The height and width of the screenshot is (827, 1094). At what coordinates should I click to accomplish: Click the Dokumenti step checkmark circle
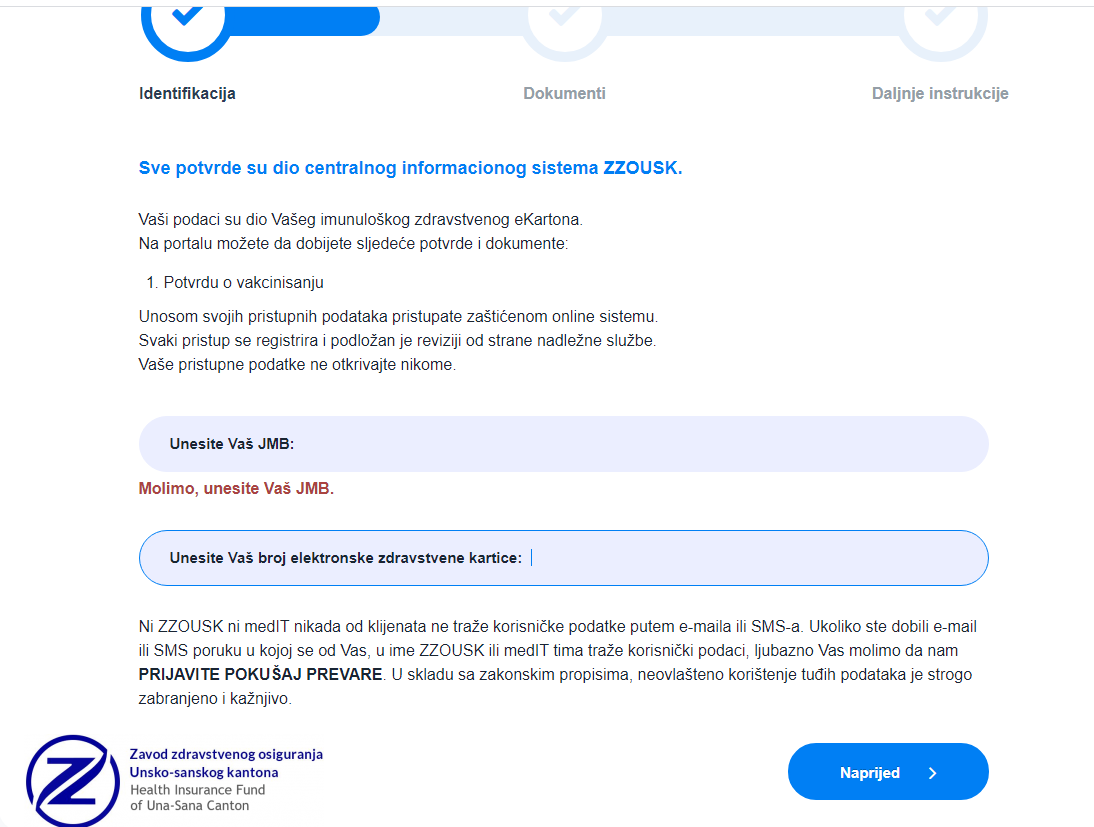click(564, 17)
